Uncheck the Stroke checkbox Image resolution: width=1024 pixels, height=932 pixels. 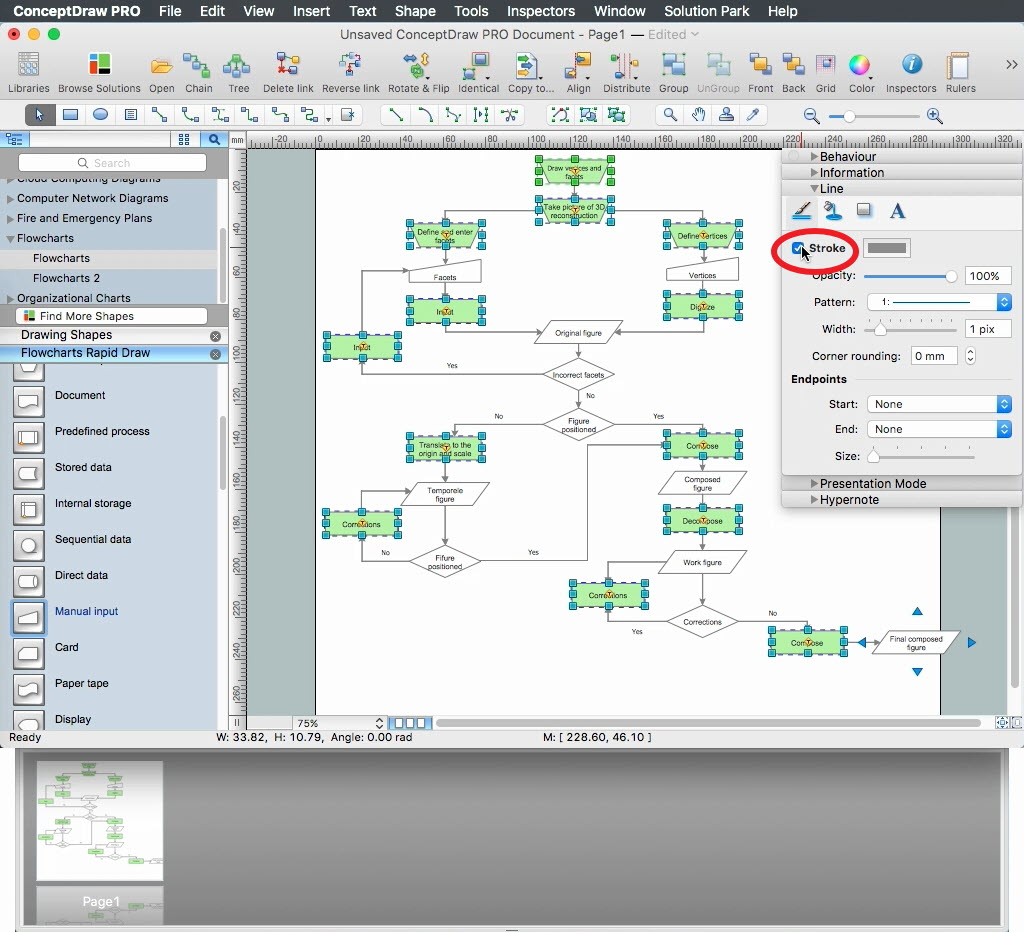(798, 249)
